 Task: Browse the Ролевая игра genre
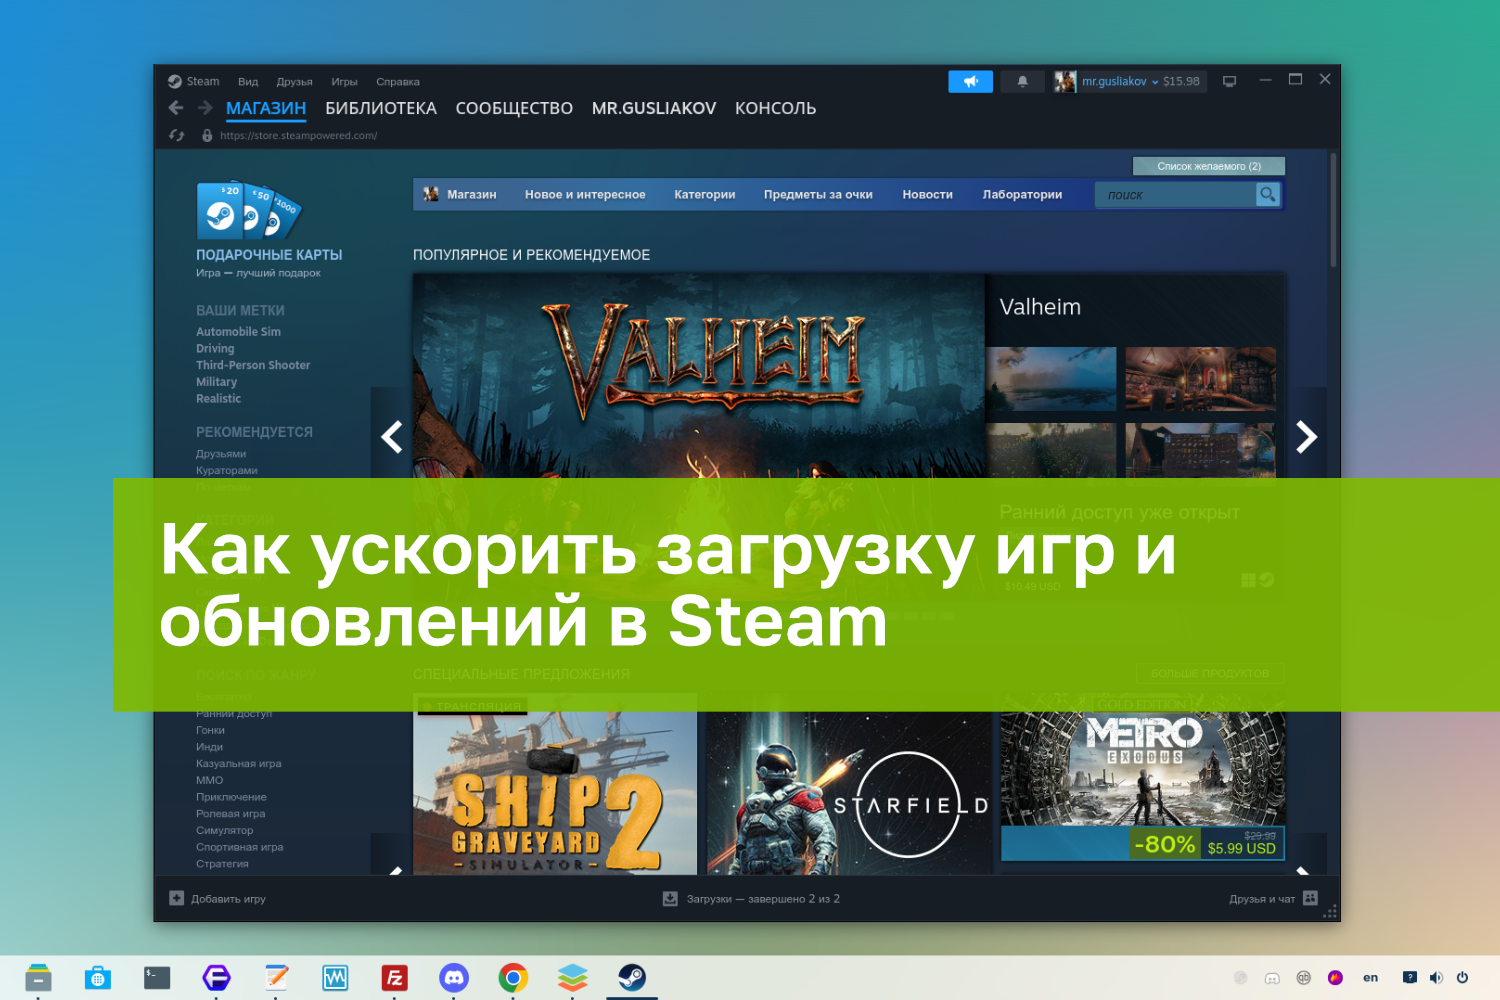click(230, 814)
